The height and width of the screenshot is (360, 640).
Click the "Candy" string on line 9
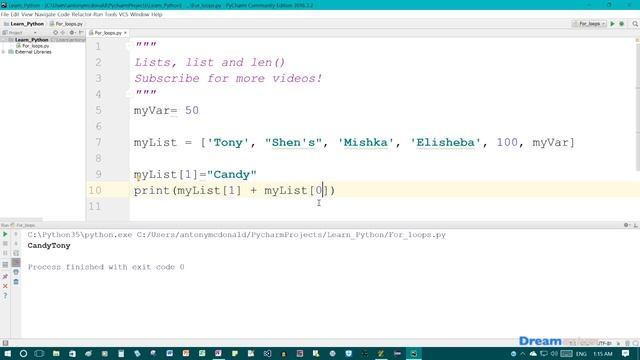[x=232, y=174]
